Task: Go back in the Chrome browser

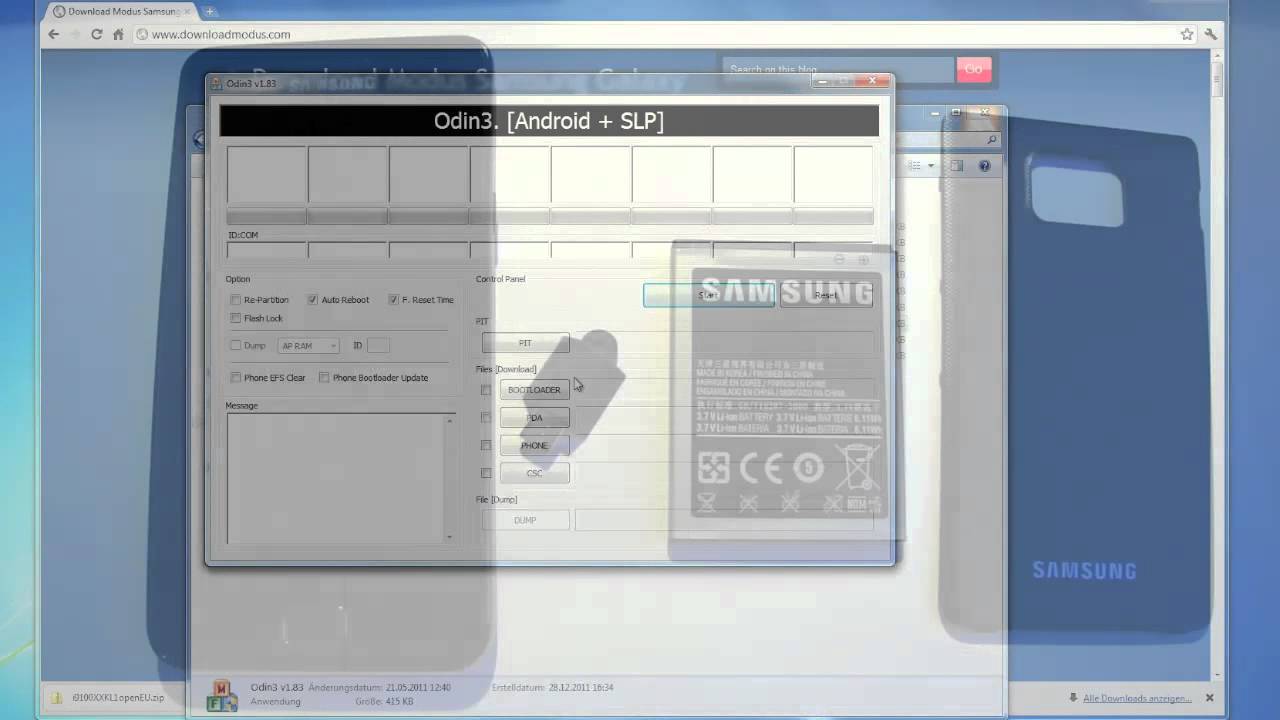Action: 53,34
